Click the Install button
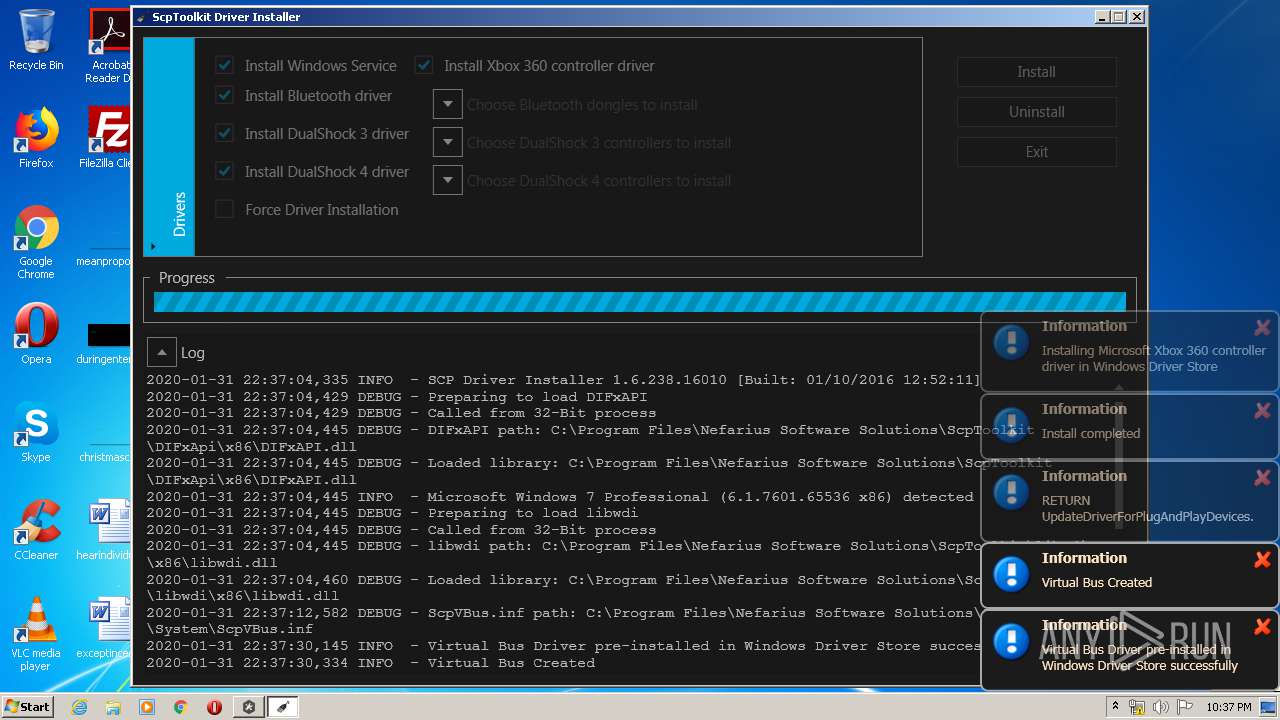This screenshot has width=1280, height=720. pyautogui.click(x=1036, y=72)
